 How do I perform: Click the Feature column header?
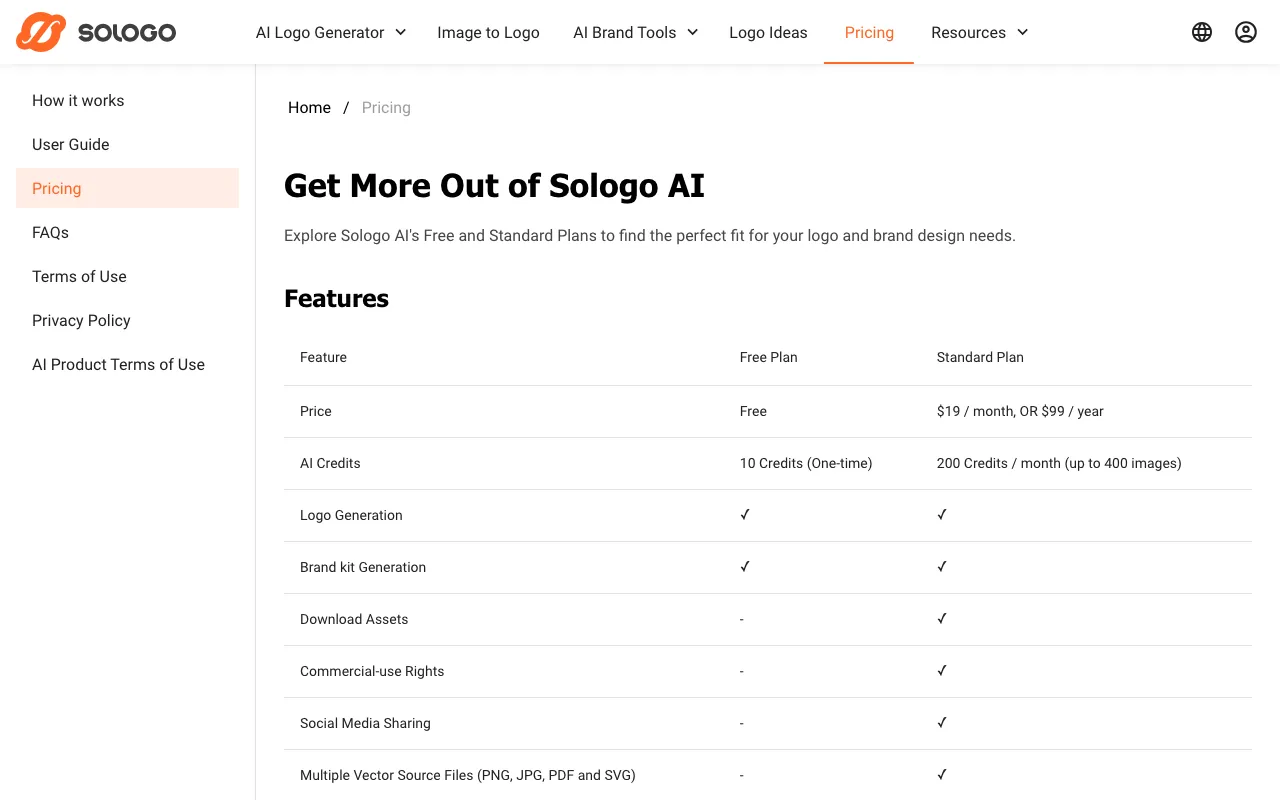(x=323, y=357)
